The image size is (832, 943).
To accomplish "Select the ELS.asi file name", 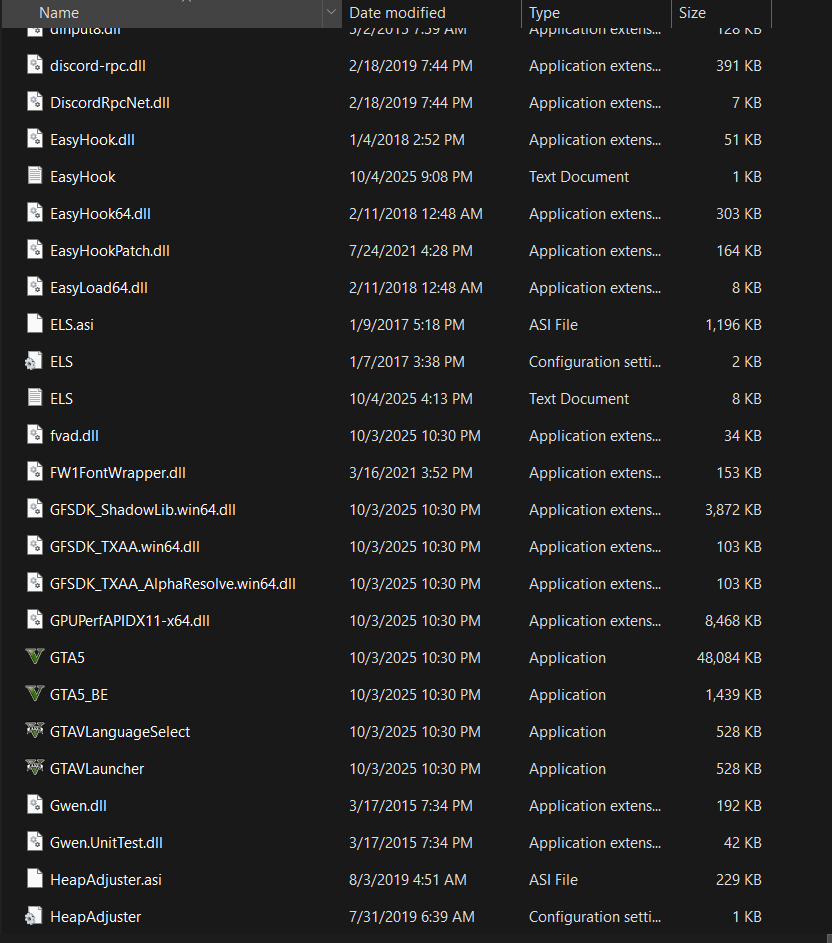I will coord(72,325).
